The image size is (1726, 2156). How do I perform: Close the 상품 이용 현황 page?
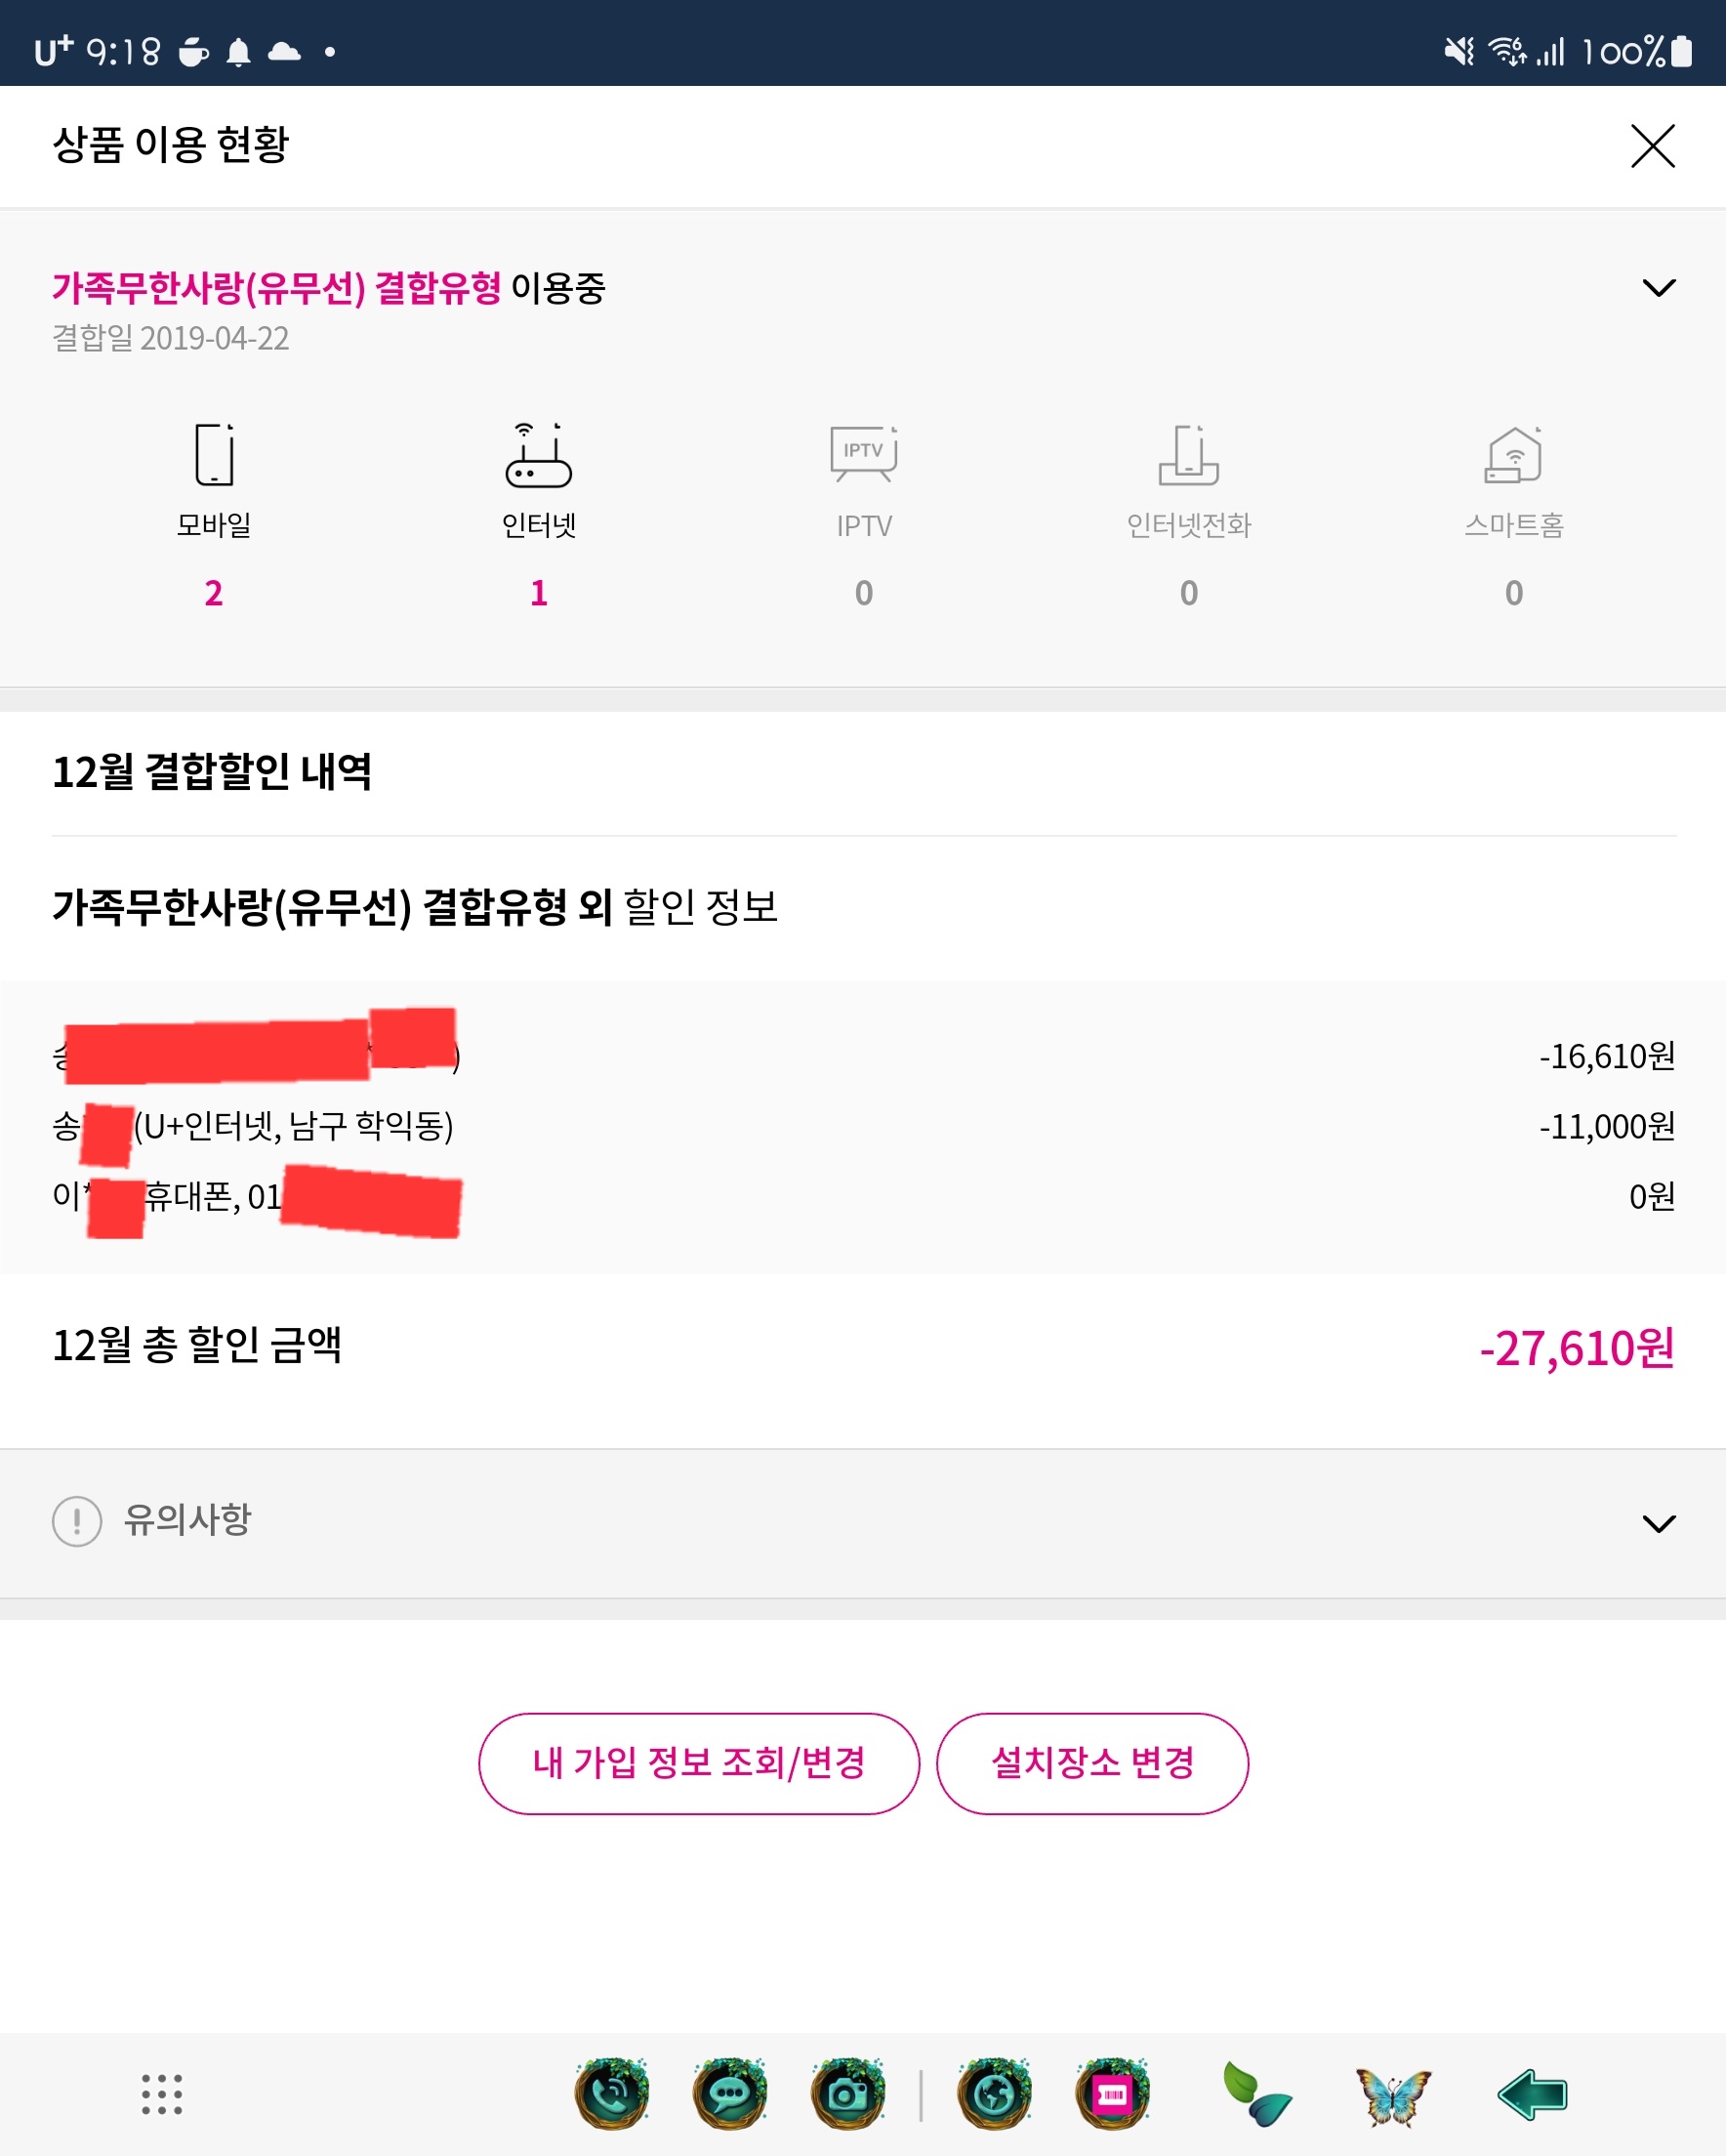coord(1652,146)
